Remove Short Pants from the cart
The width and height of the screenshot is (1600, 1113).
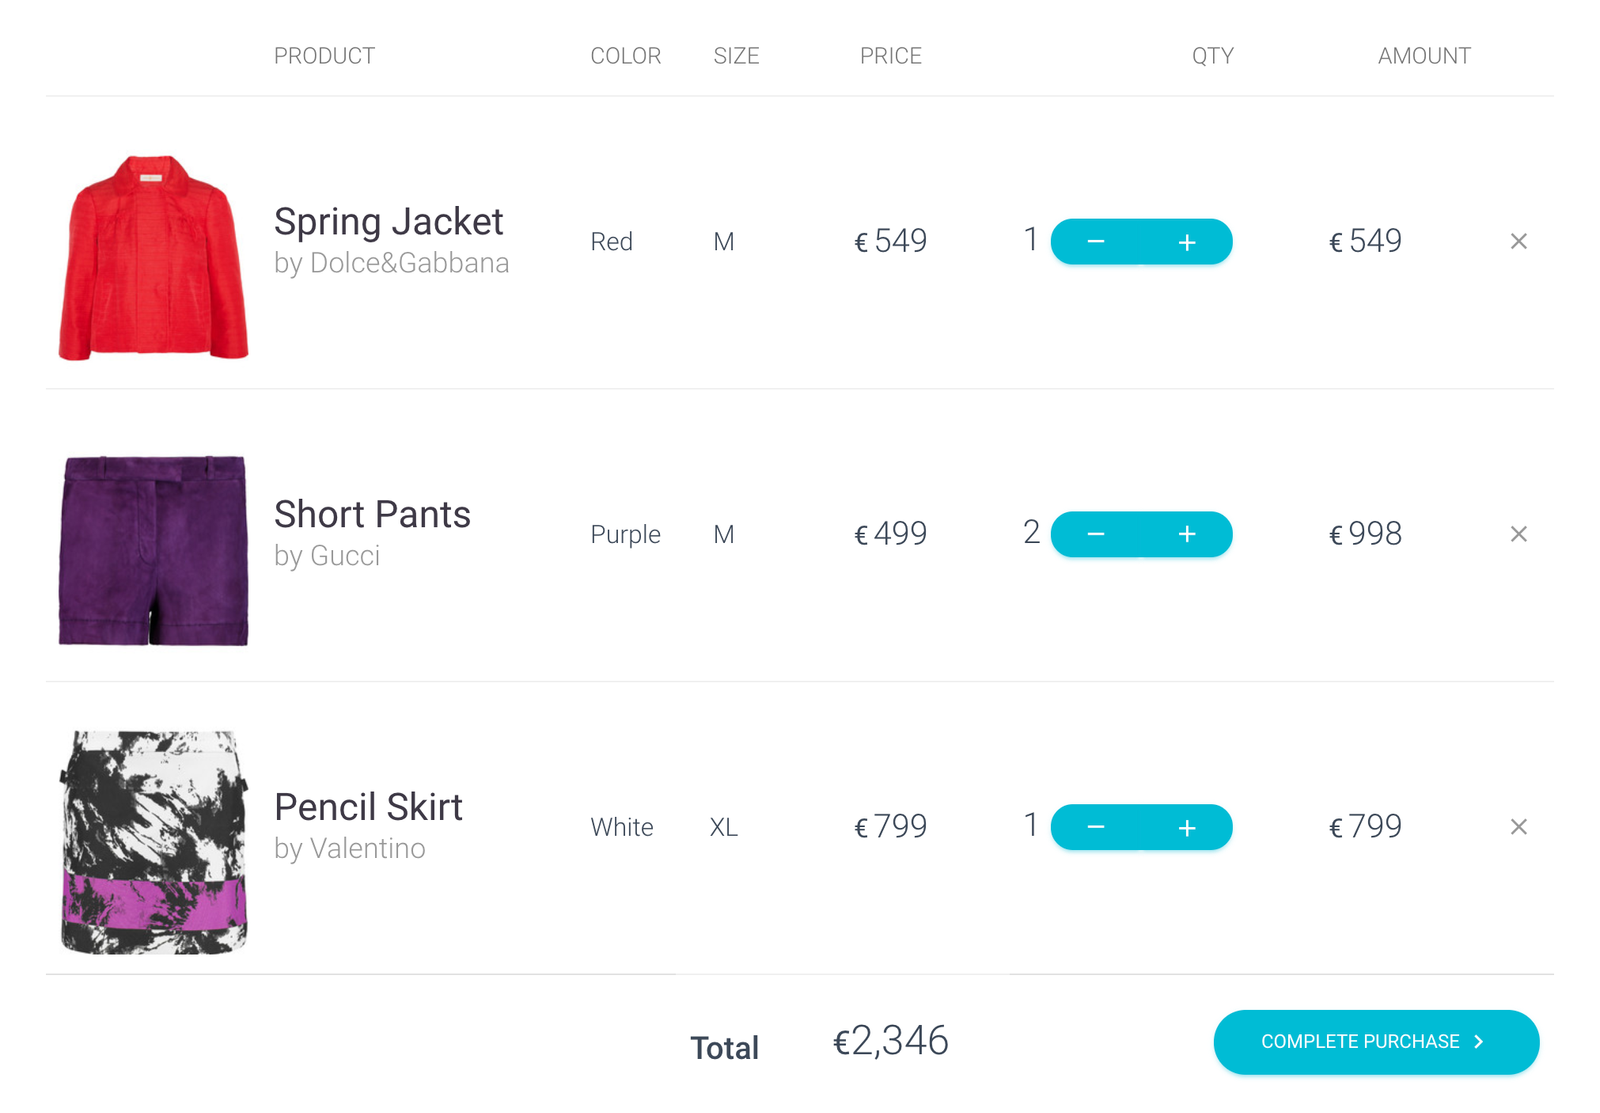(1518, 534)
